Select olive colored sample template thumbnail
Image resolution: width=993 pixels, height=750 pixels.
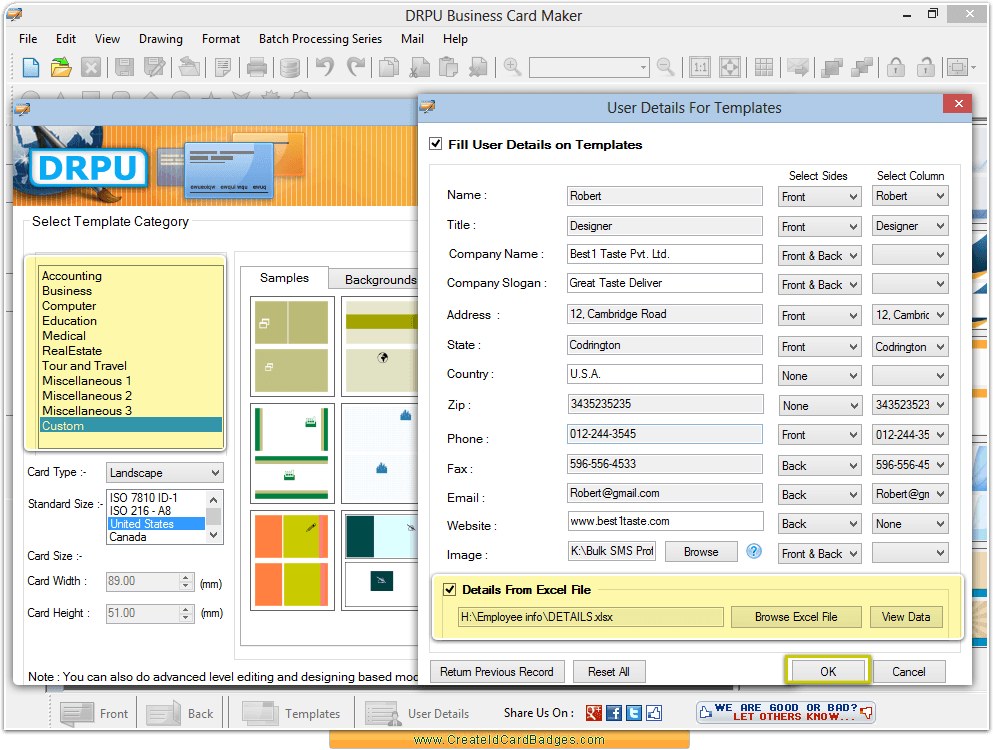[x=292, y=346]
